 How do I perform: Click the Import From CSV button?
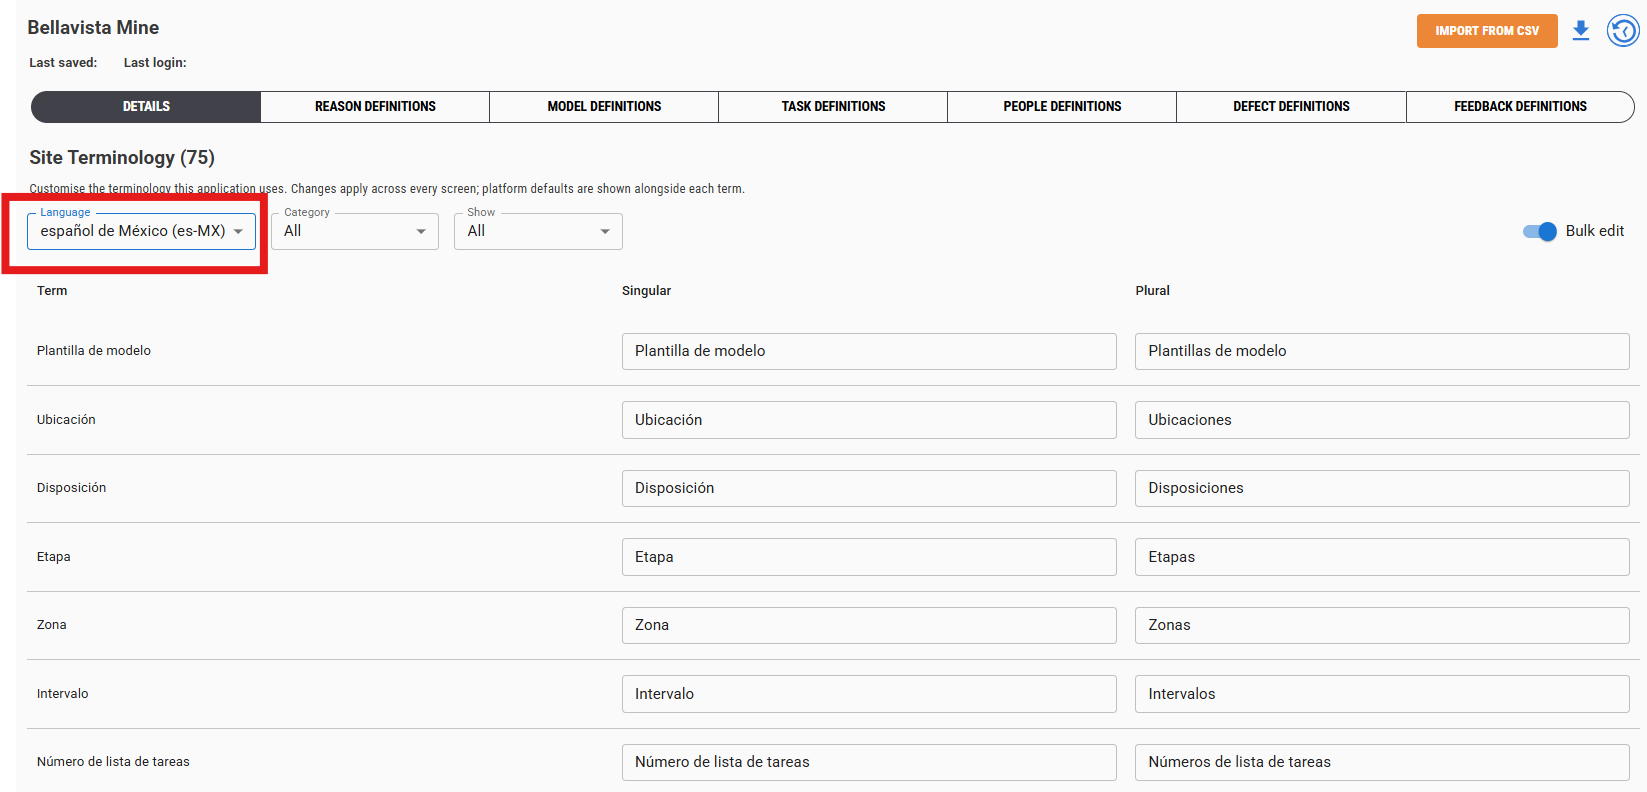pos(1487,31)
